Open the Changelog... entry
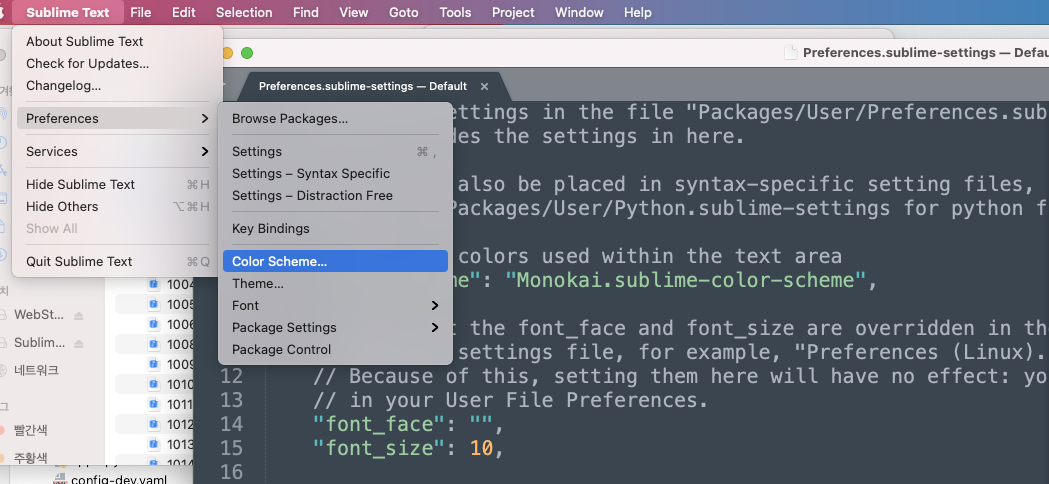 pos(117,86)
